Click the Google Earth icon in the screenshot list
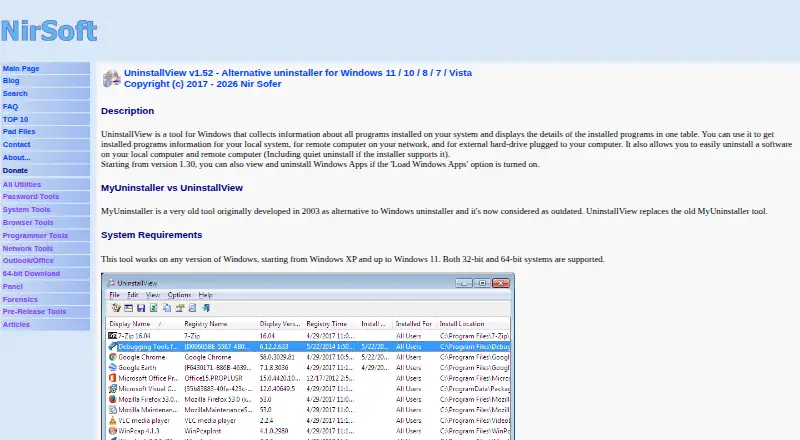This screenshot has width=800, height=440. point(112,368)
